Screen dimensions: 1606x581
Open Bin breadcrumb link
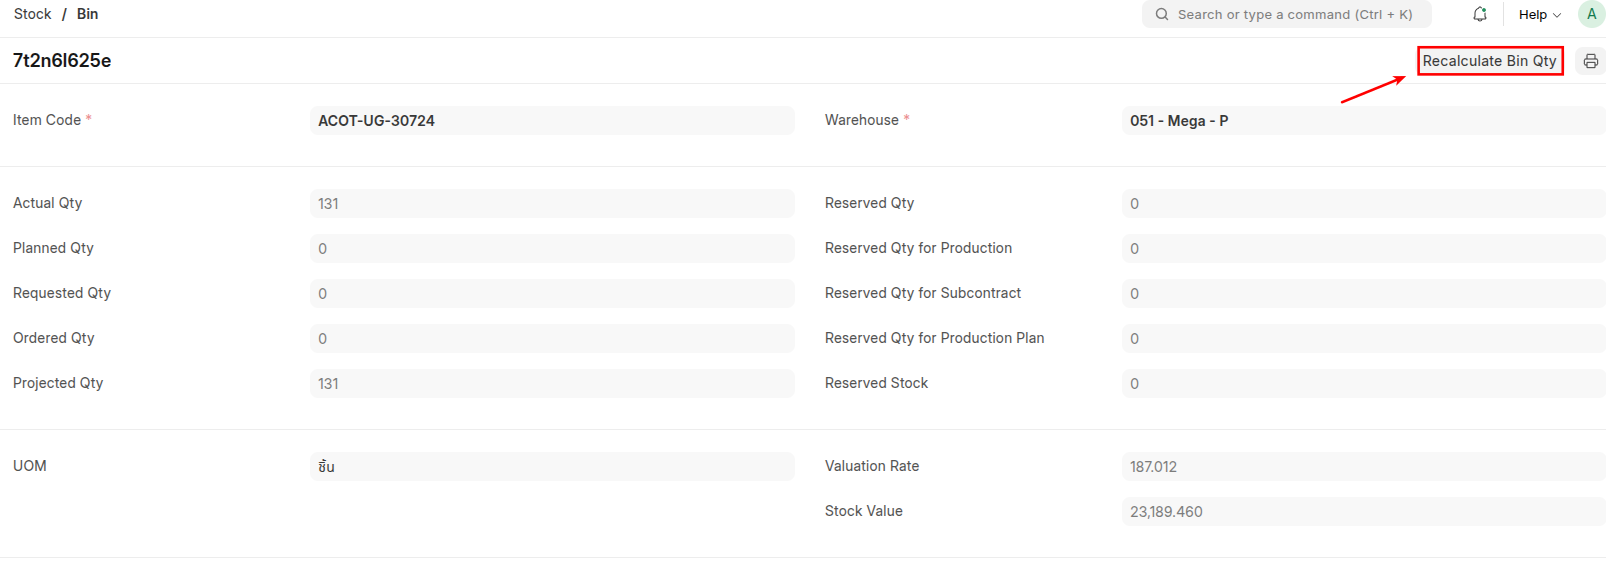87,14
